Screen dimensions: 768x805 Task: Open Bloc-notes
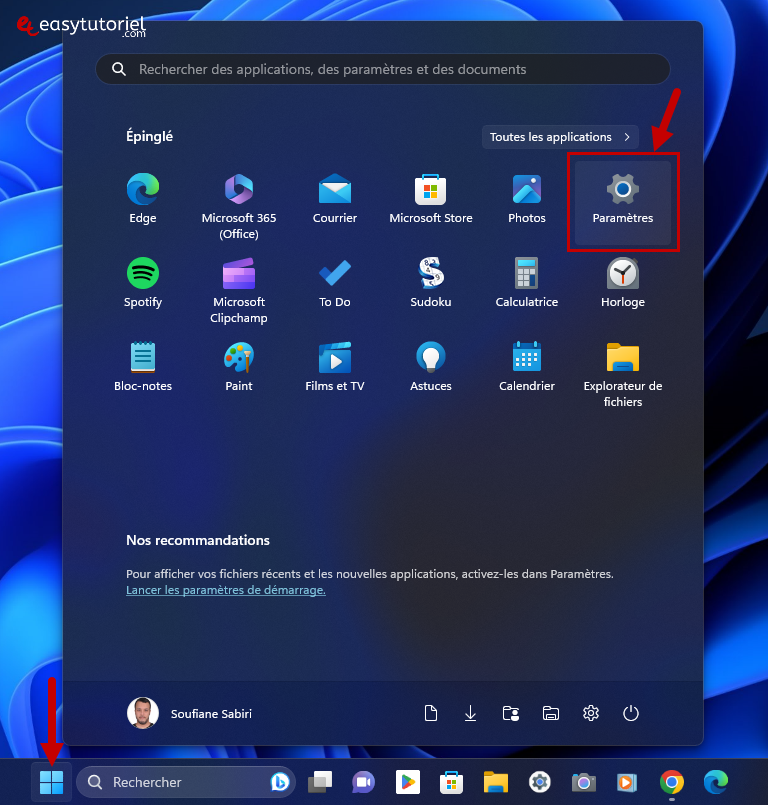point(143,367)
